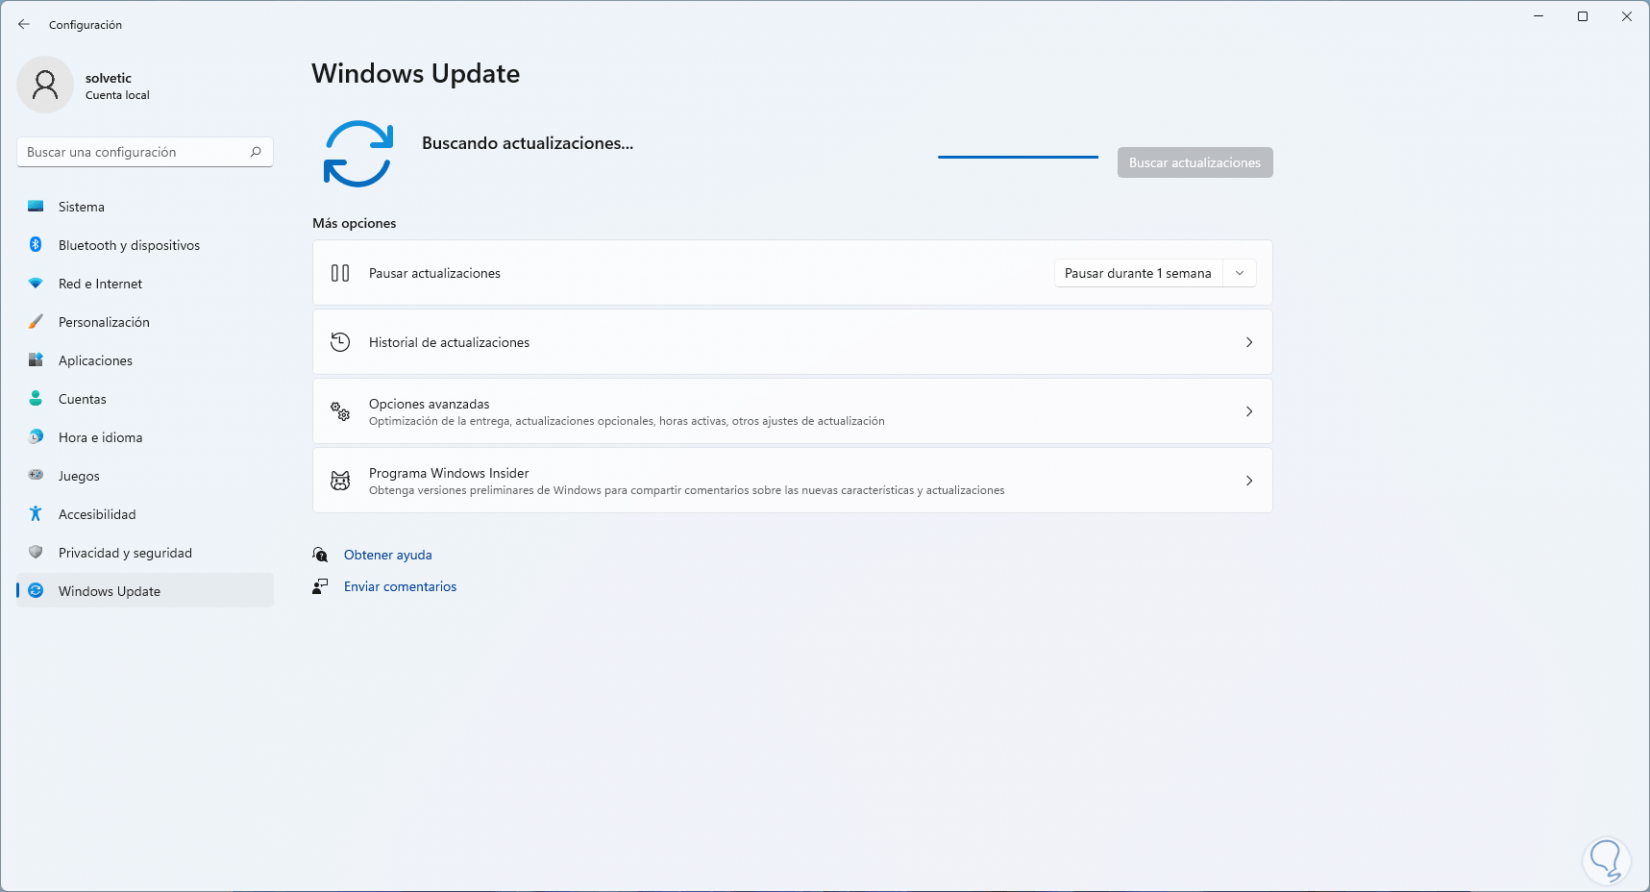Go to Bluetooth y dispositivos
This screenshot has height=892, width=1650.
[145, 245]
